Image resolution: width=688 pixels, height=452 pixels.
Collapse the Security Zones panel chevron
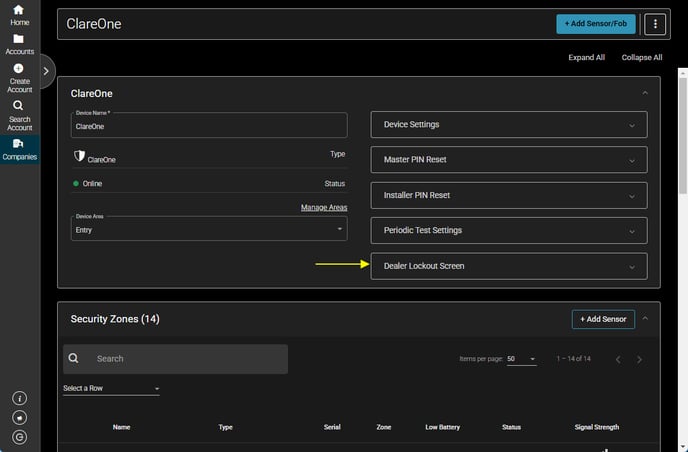coord(645,319)
